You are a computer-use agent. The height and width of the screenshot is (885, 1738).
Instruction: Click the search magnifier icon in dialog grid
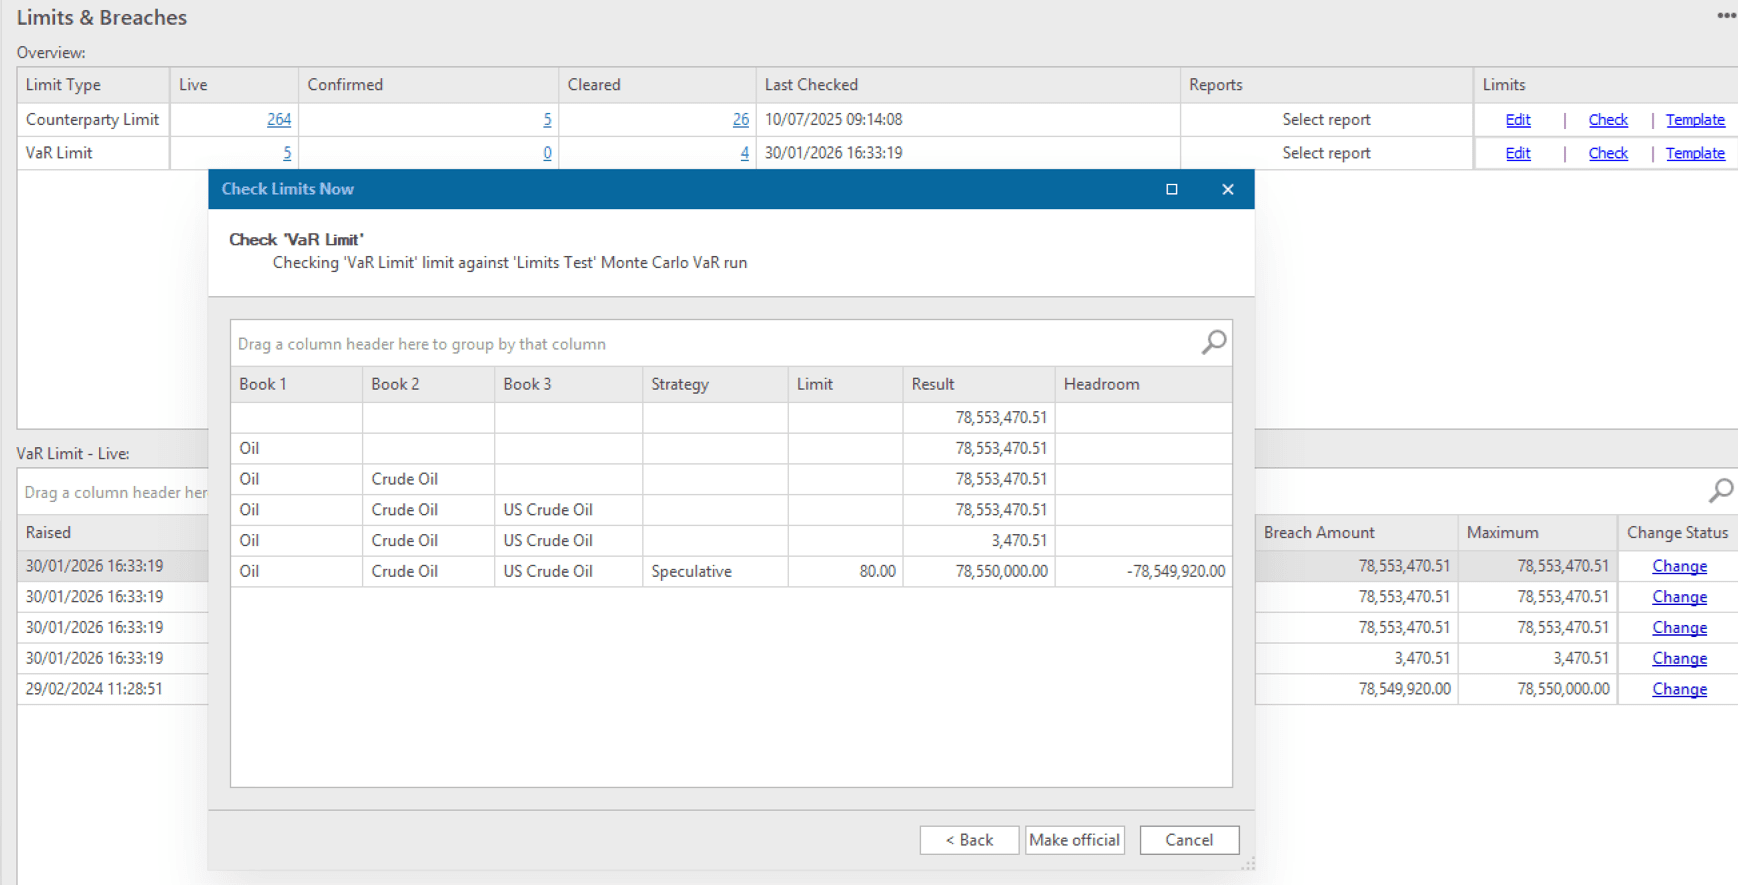1213,343
